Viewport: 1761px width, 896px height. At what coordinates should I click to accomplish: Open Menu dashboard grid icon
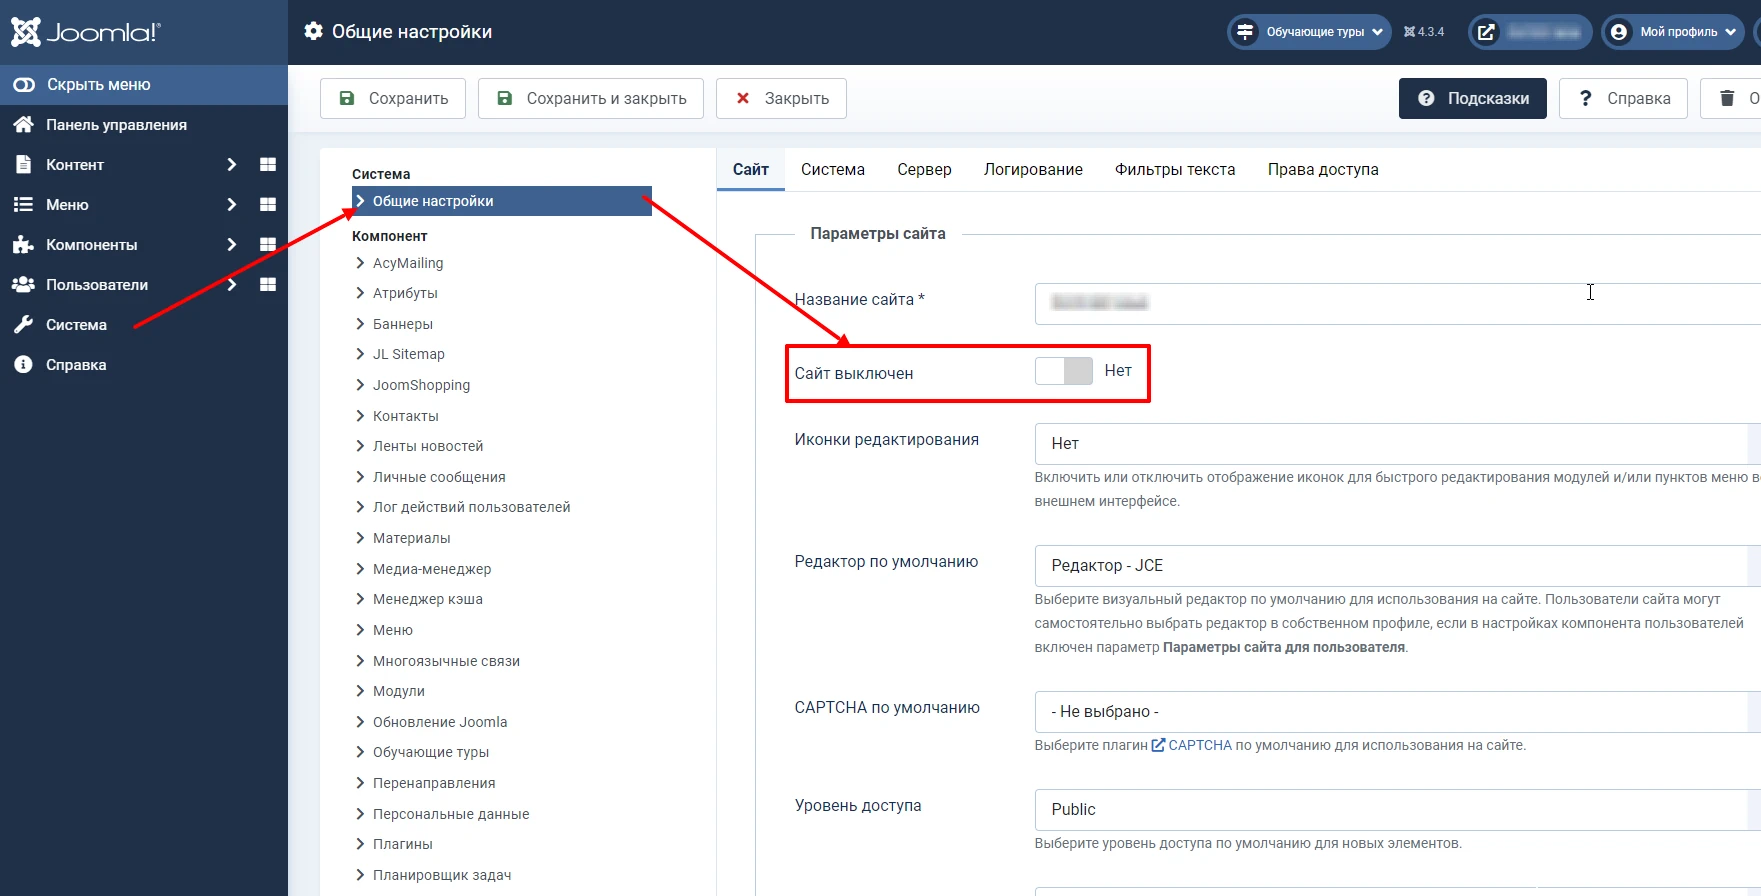268,204
